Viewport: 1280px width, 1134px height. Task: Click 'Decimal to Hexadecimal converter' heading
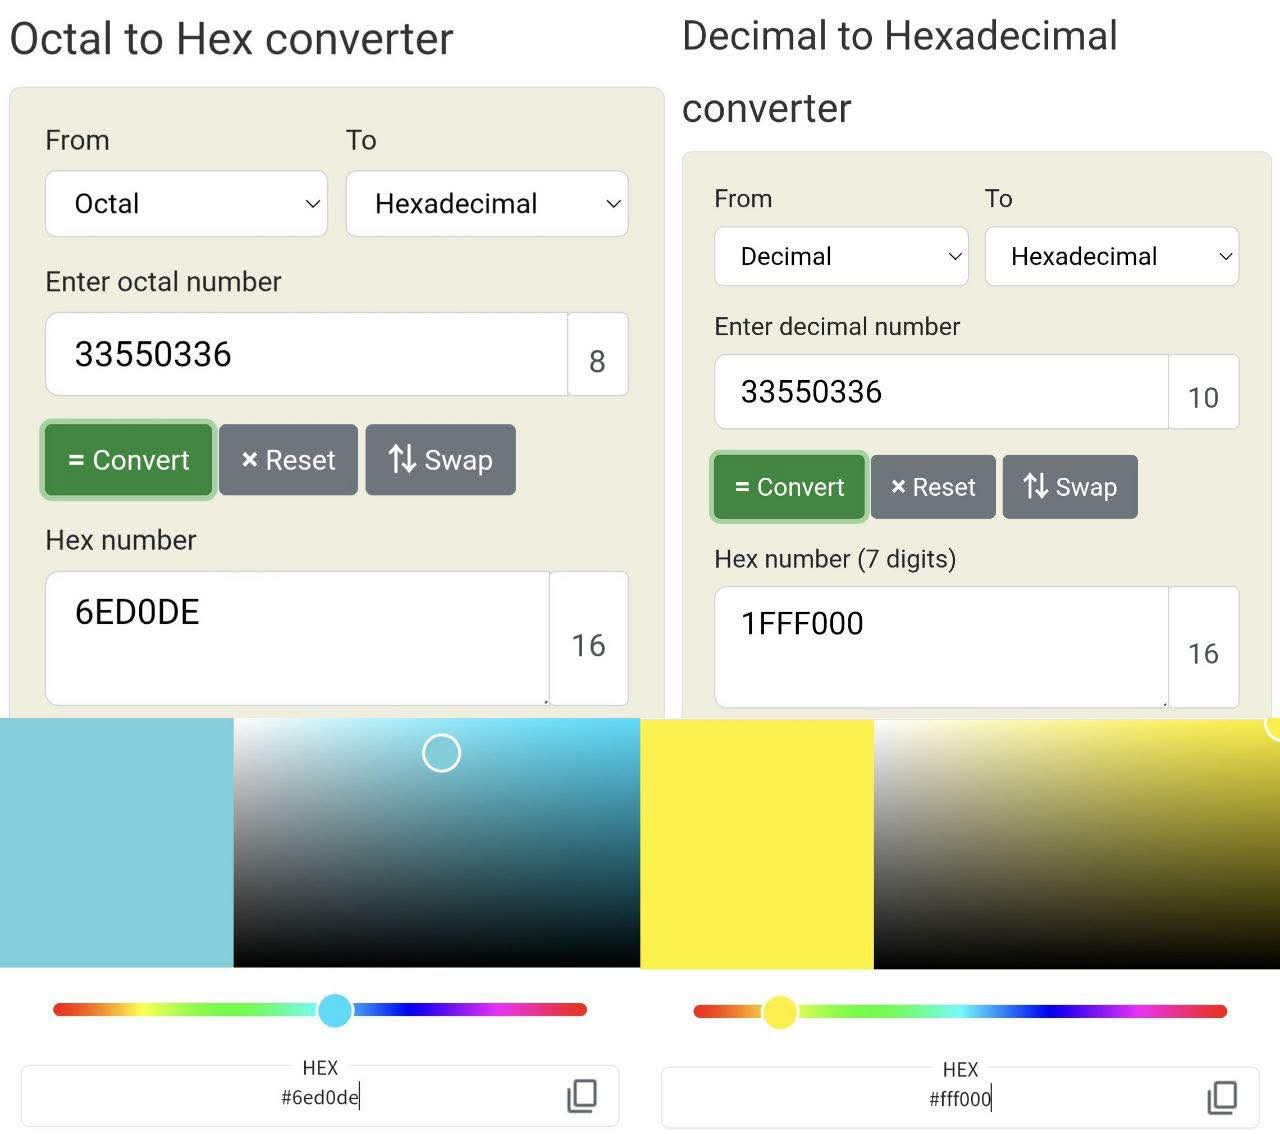point(899,72)
